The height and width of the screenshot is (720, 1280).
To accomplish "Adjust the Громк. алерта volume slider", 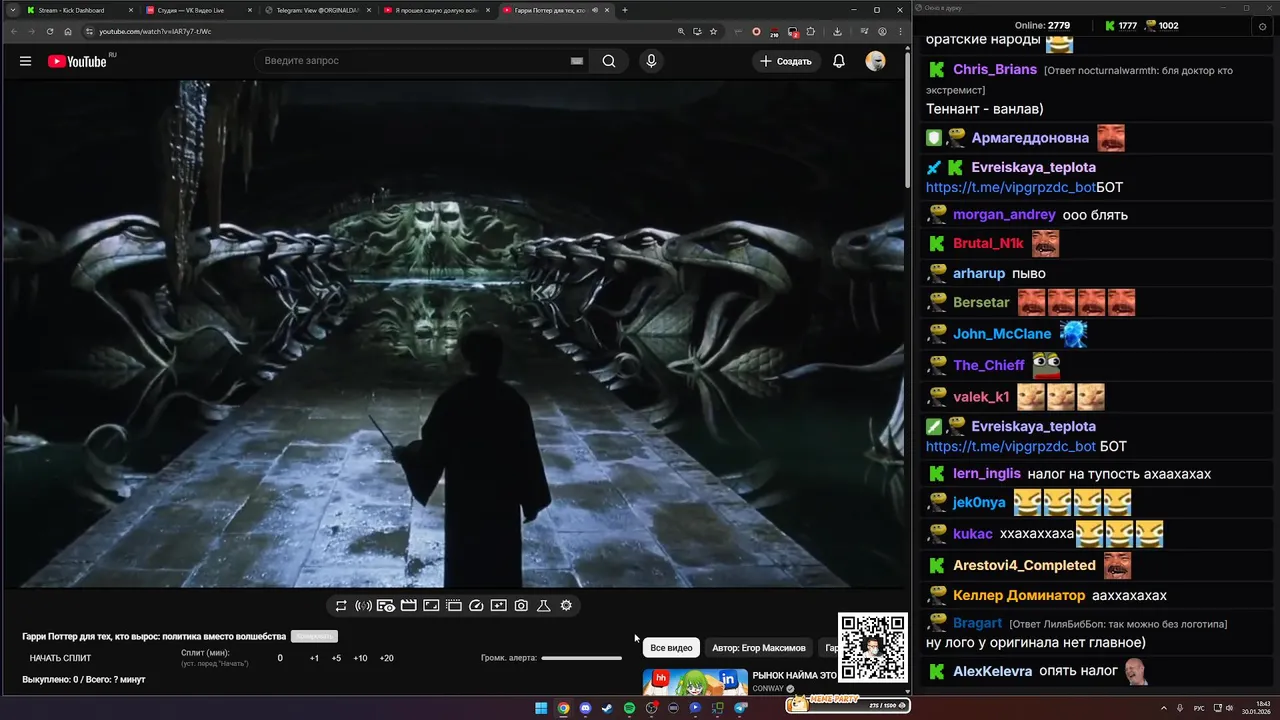I will click(581, 658).
